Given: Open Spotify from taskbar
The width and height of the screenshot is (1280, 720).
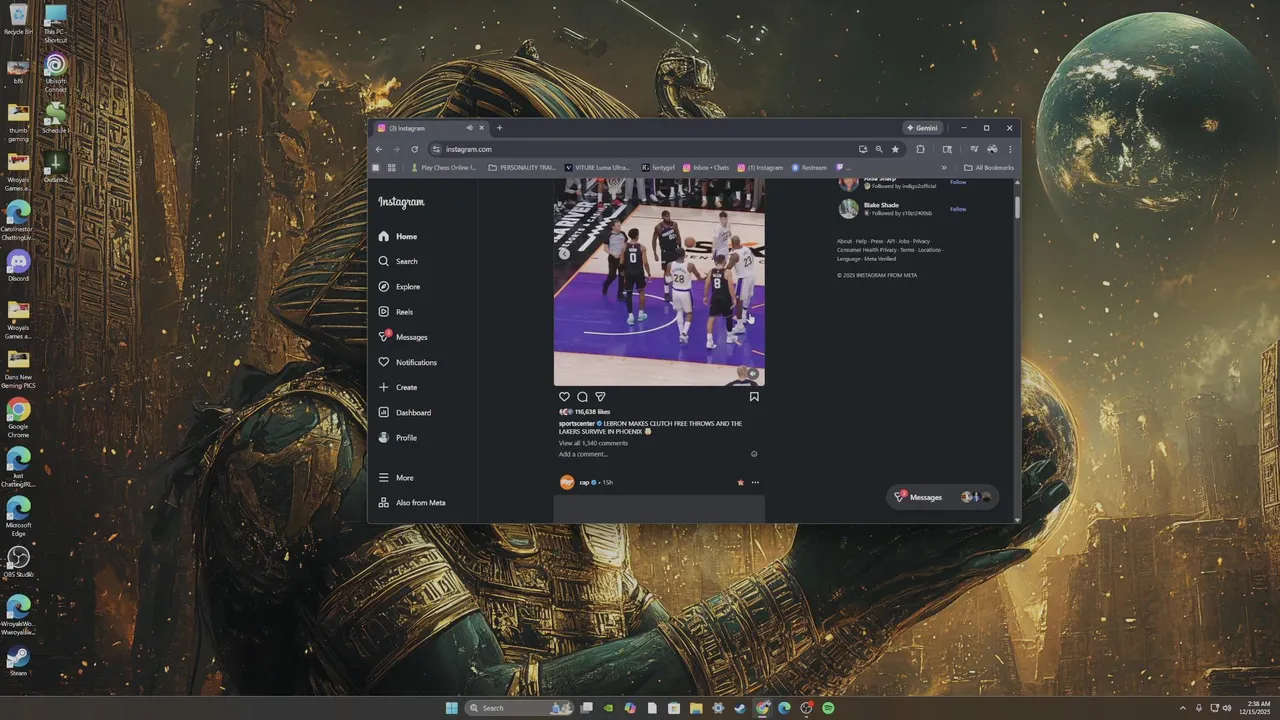Looking at the screenshot, I should pos(828,708).
